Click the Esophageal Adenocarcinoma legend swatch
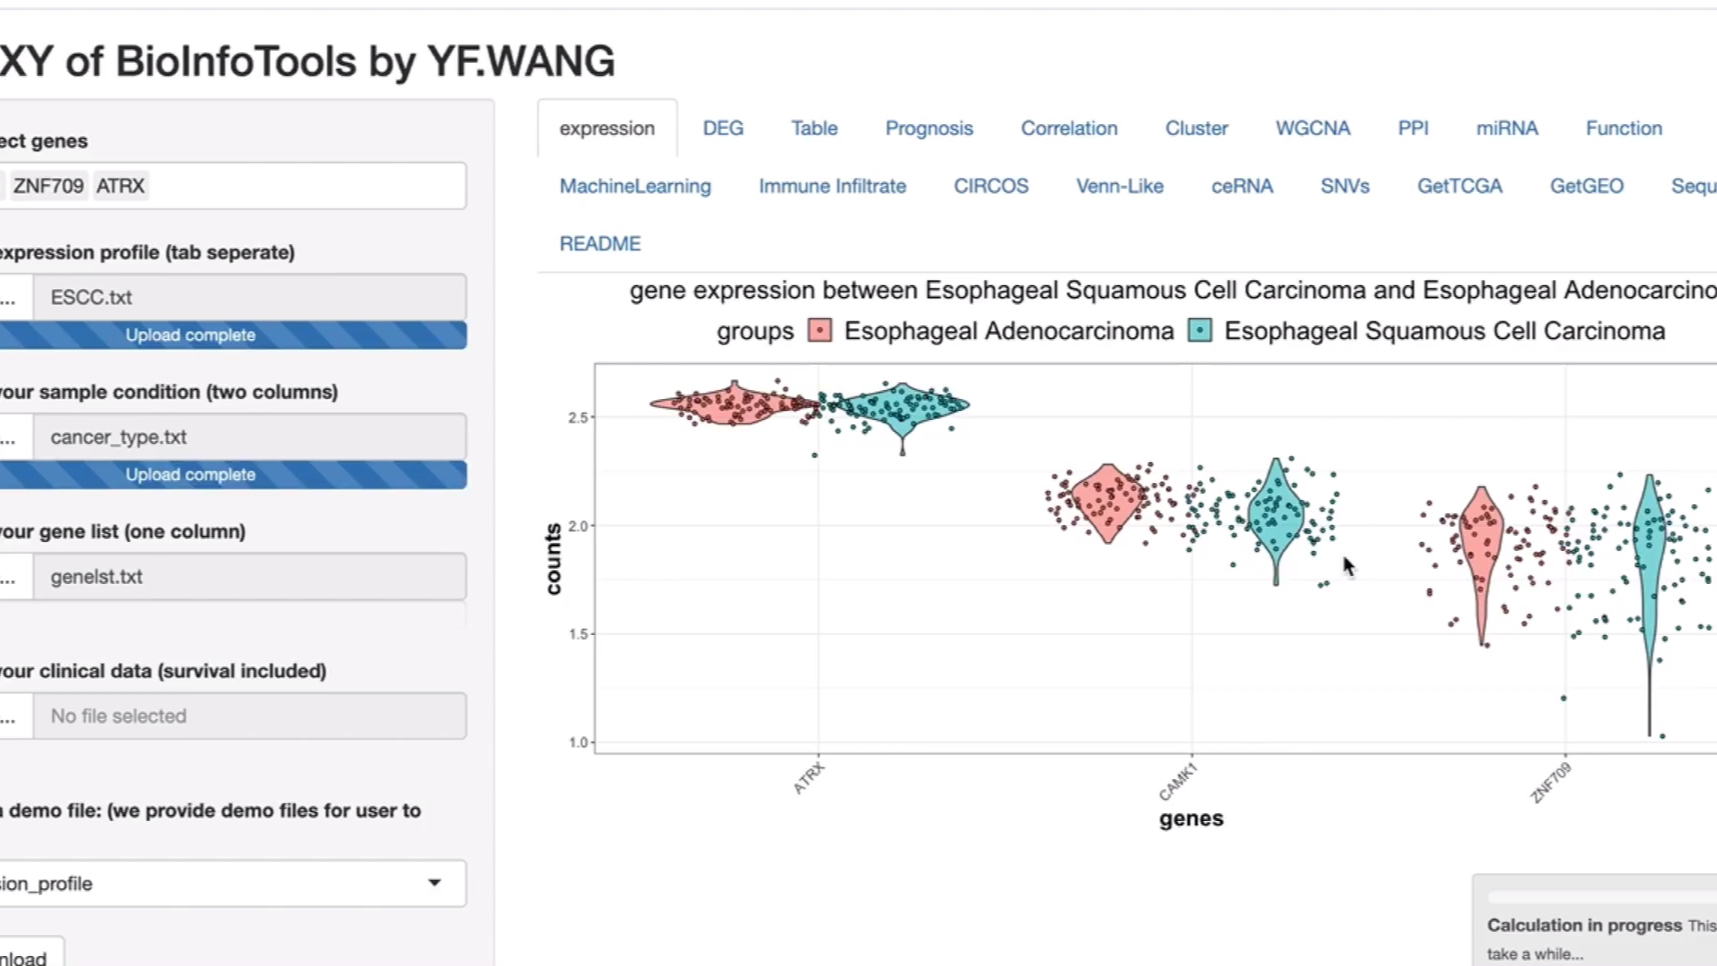The width and height of the screenshot is (1717, 966). (820, 331)
